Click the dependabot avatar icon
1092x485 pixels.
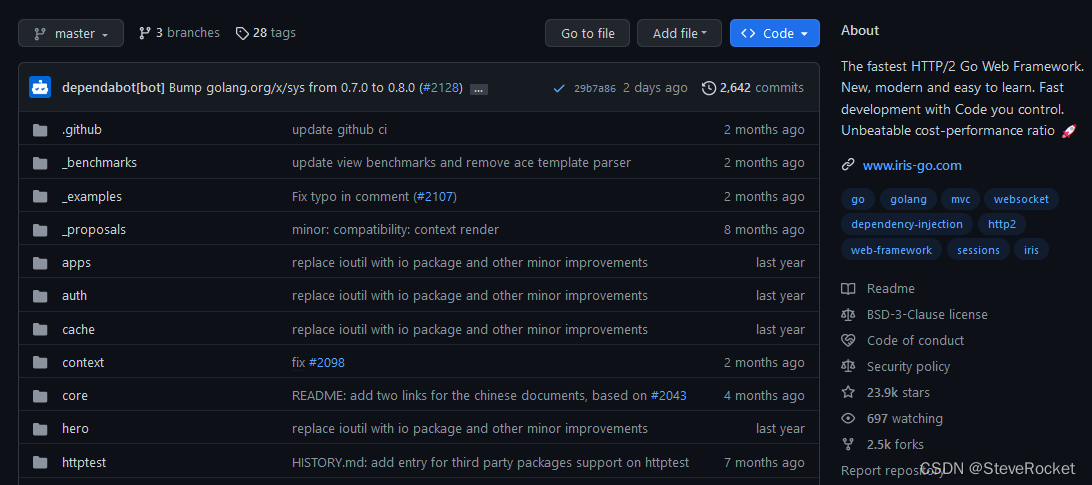[40, 88]
